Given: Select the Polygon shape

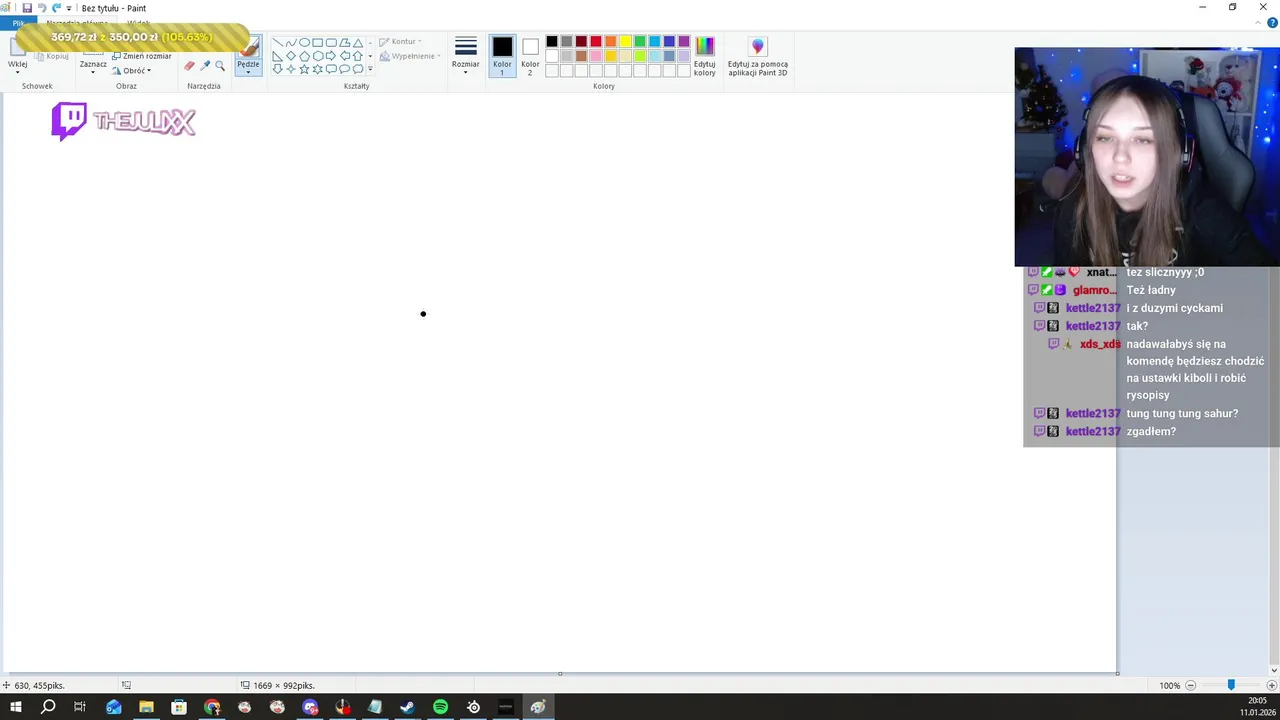Looking at the screenshot, I should click(x=345, y=43).
